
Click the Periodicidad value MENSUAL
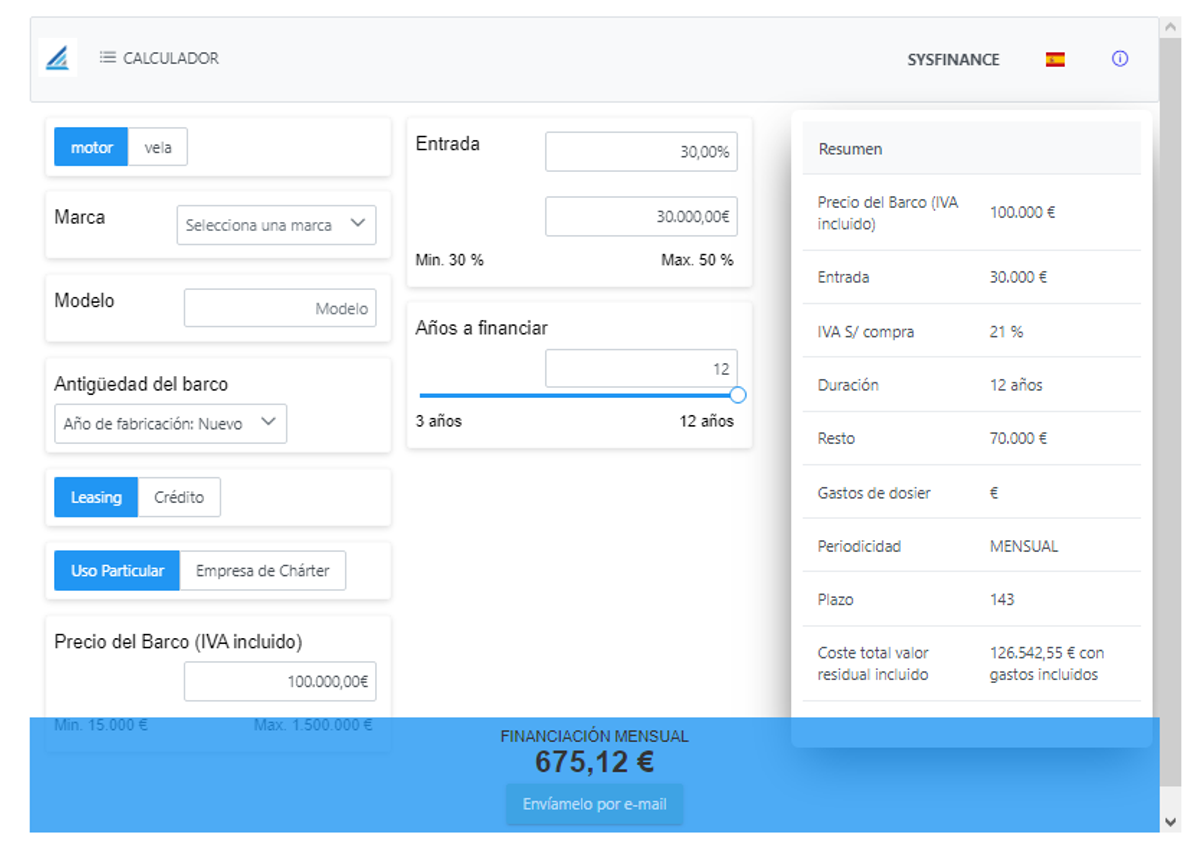(x=1024, y=546)
